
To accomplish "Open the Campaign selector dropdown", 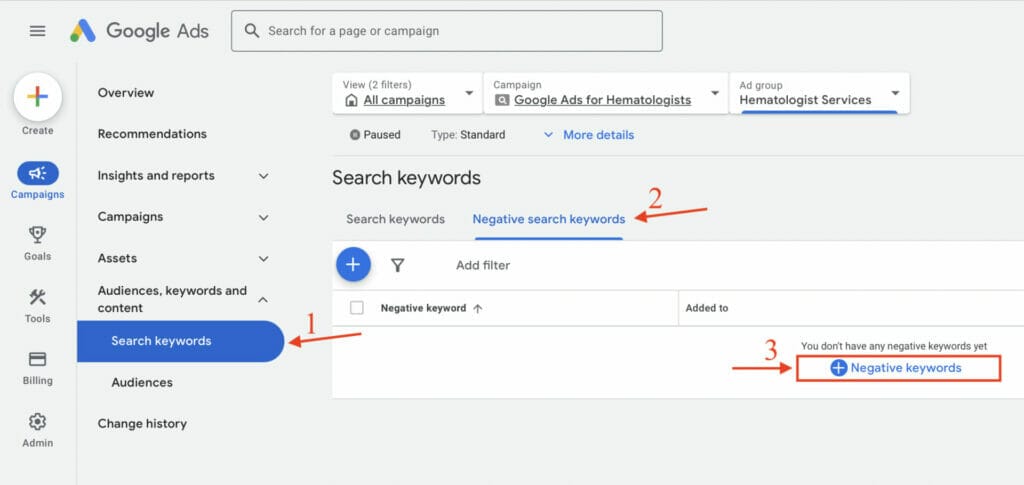I will coord(605,93).
